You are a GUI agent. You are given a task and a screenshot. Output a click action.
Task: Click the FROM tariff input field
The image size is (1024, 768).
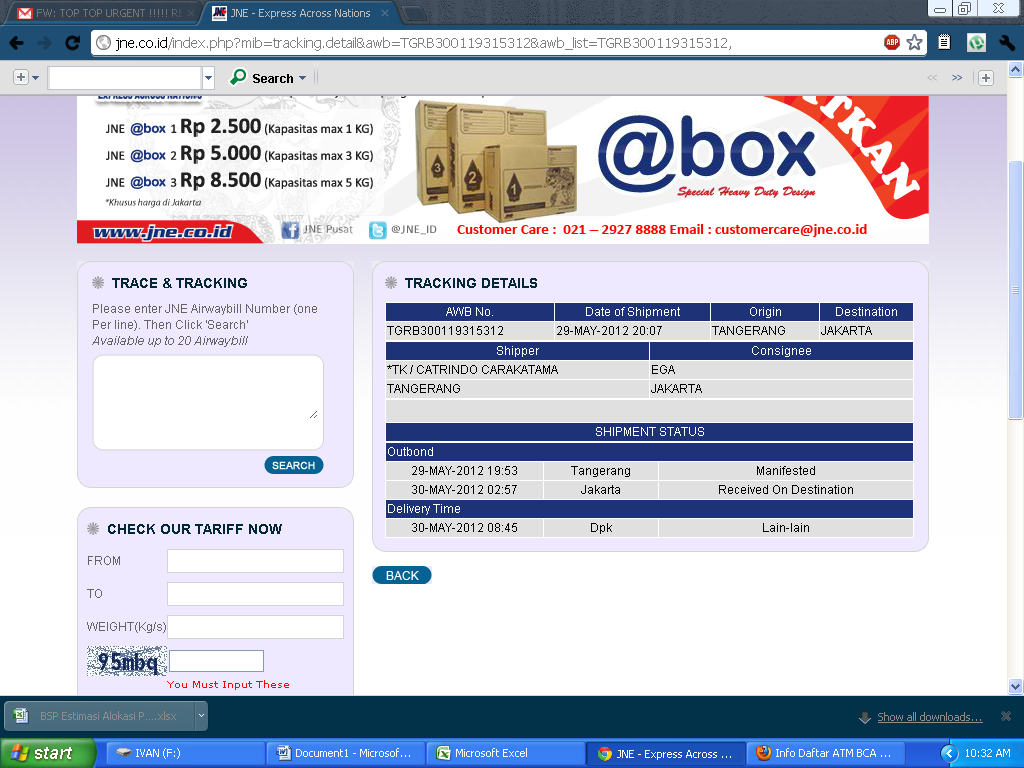pos(255,561)
